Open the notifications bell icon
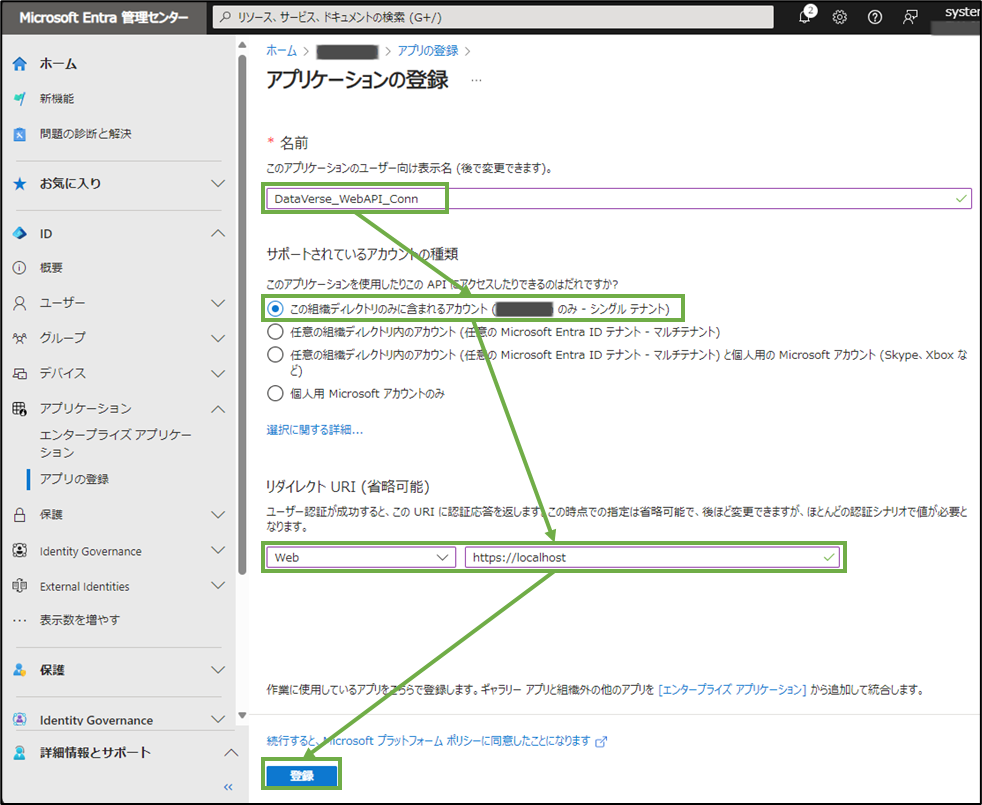982x805 pixels. [x=805, y=17]
